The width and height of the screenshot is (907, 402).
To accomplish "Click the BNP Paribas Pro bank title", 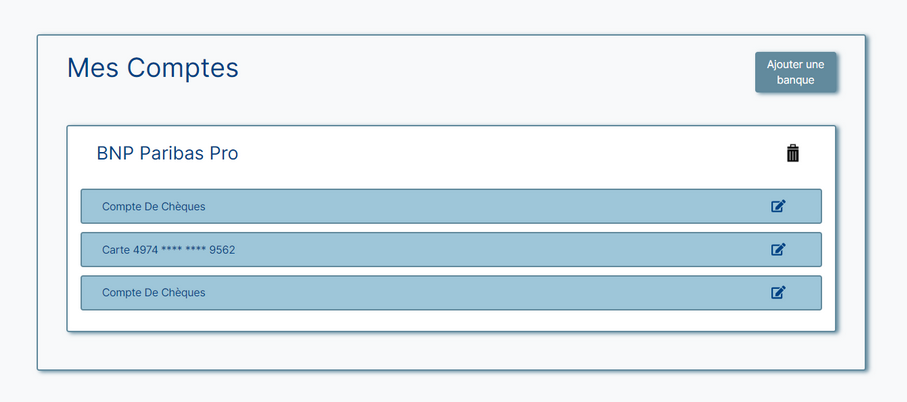I will 167,154.
